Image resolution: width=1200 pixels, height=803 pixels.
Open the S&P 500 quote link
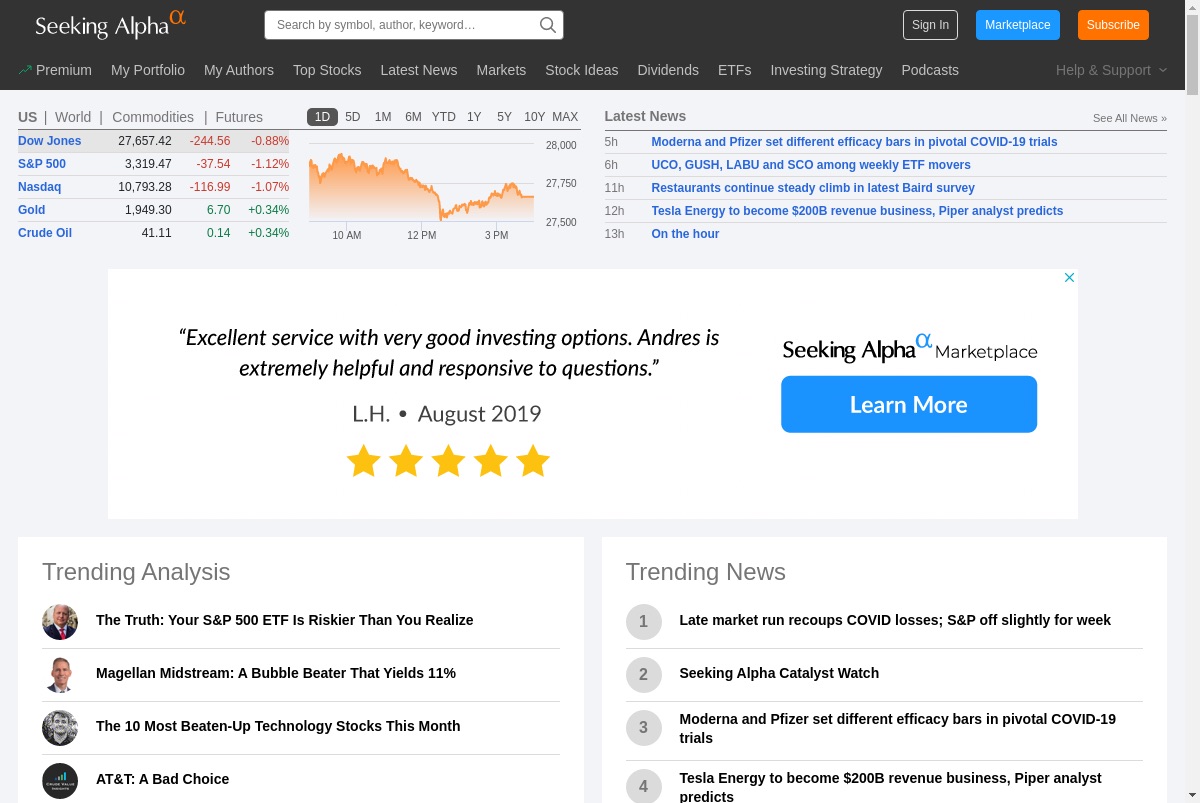pos(42,164)
